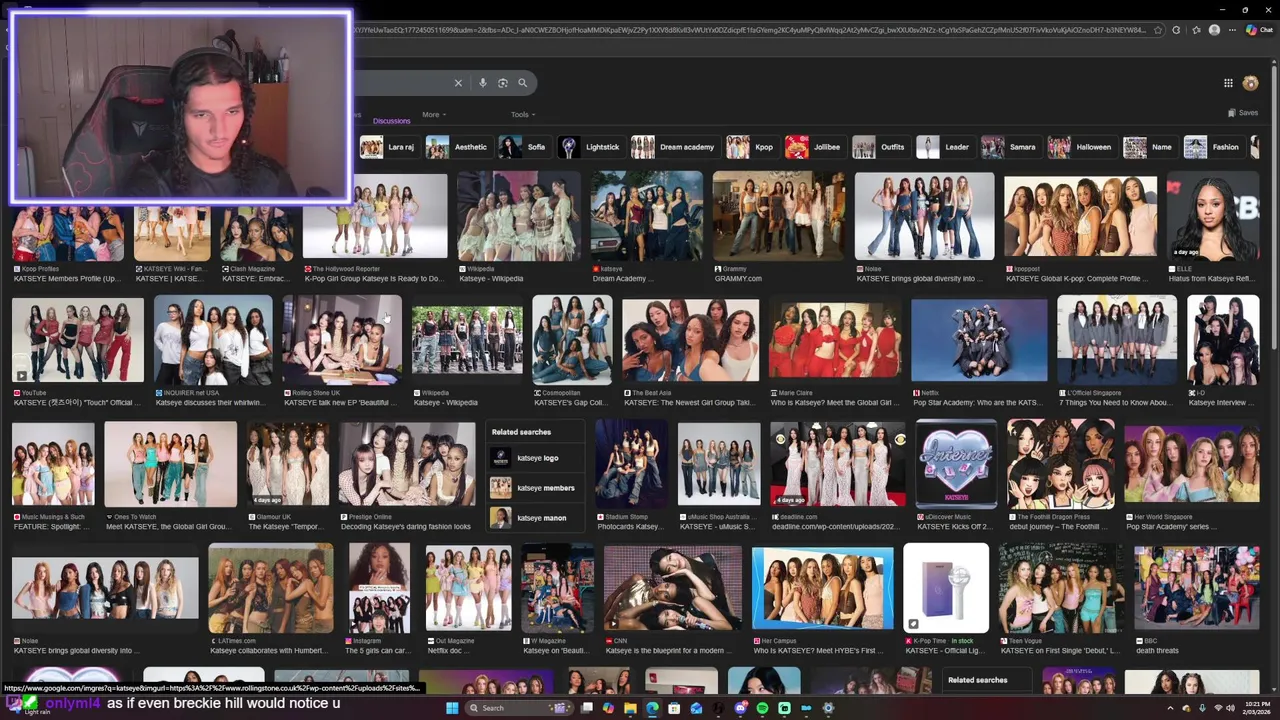1280x720 pixels.
Task: Expand the More dropdown
Action: (434, 114)
